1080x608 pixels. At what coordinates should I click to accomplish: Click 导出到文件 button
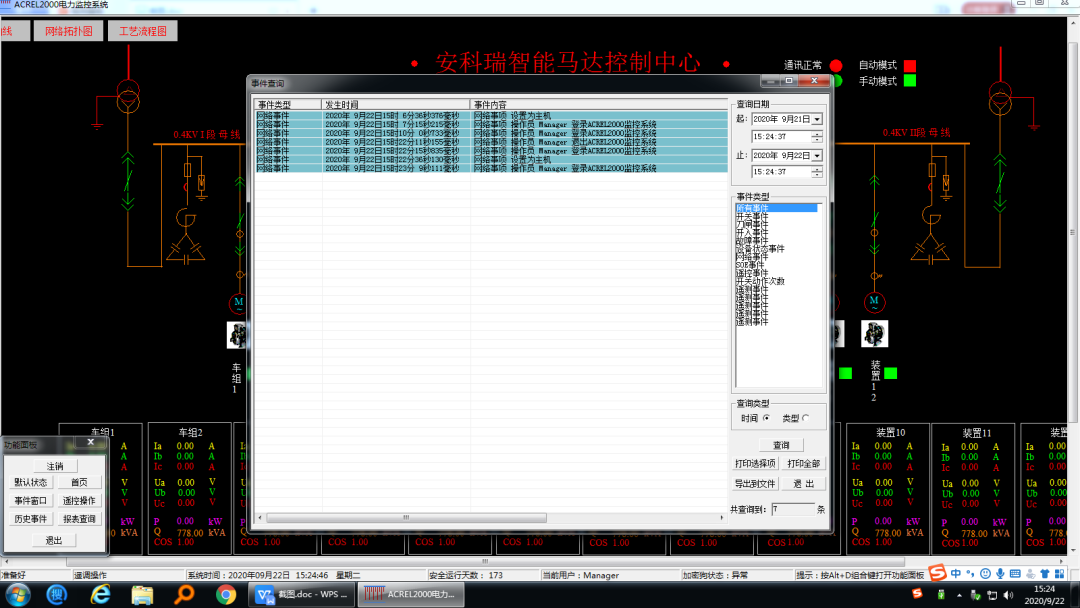click(x=755, y=484)
